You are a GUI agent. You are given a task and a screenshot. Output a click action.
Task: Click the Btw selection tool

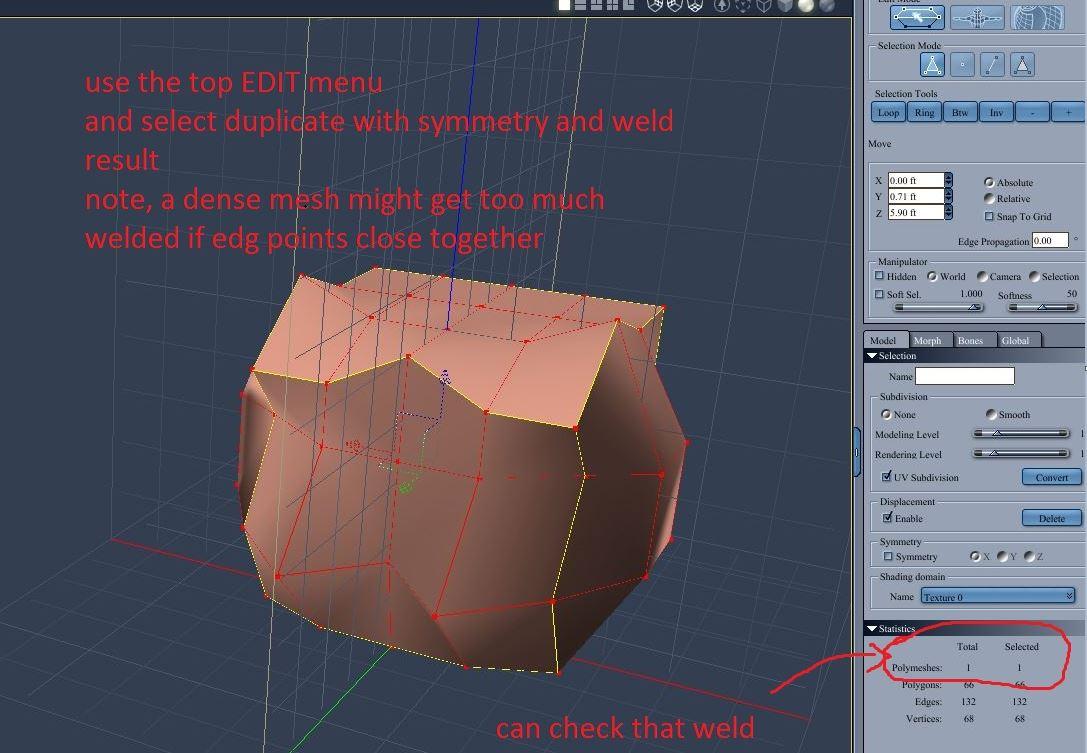[x=960, y=112]
